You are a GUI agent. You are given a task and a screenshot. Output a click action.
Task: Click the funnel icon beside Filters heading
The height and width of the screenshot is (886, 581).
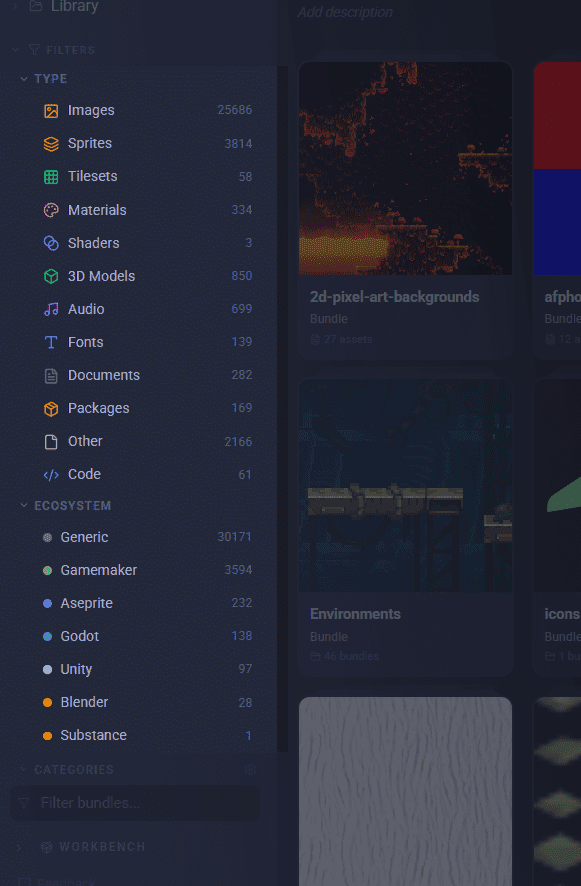(x=34, y=50)
